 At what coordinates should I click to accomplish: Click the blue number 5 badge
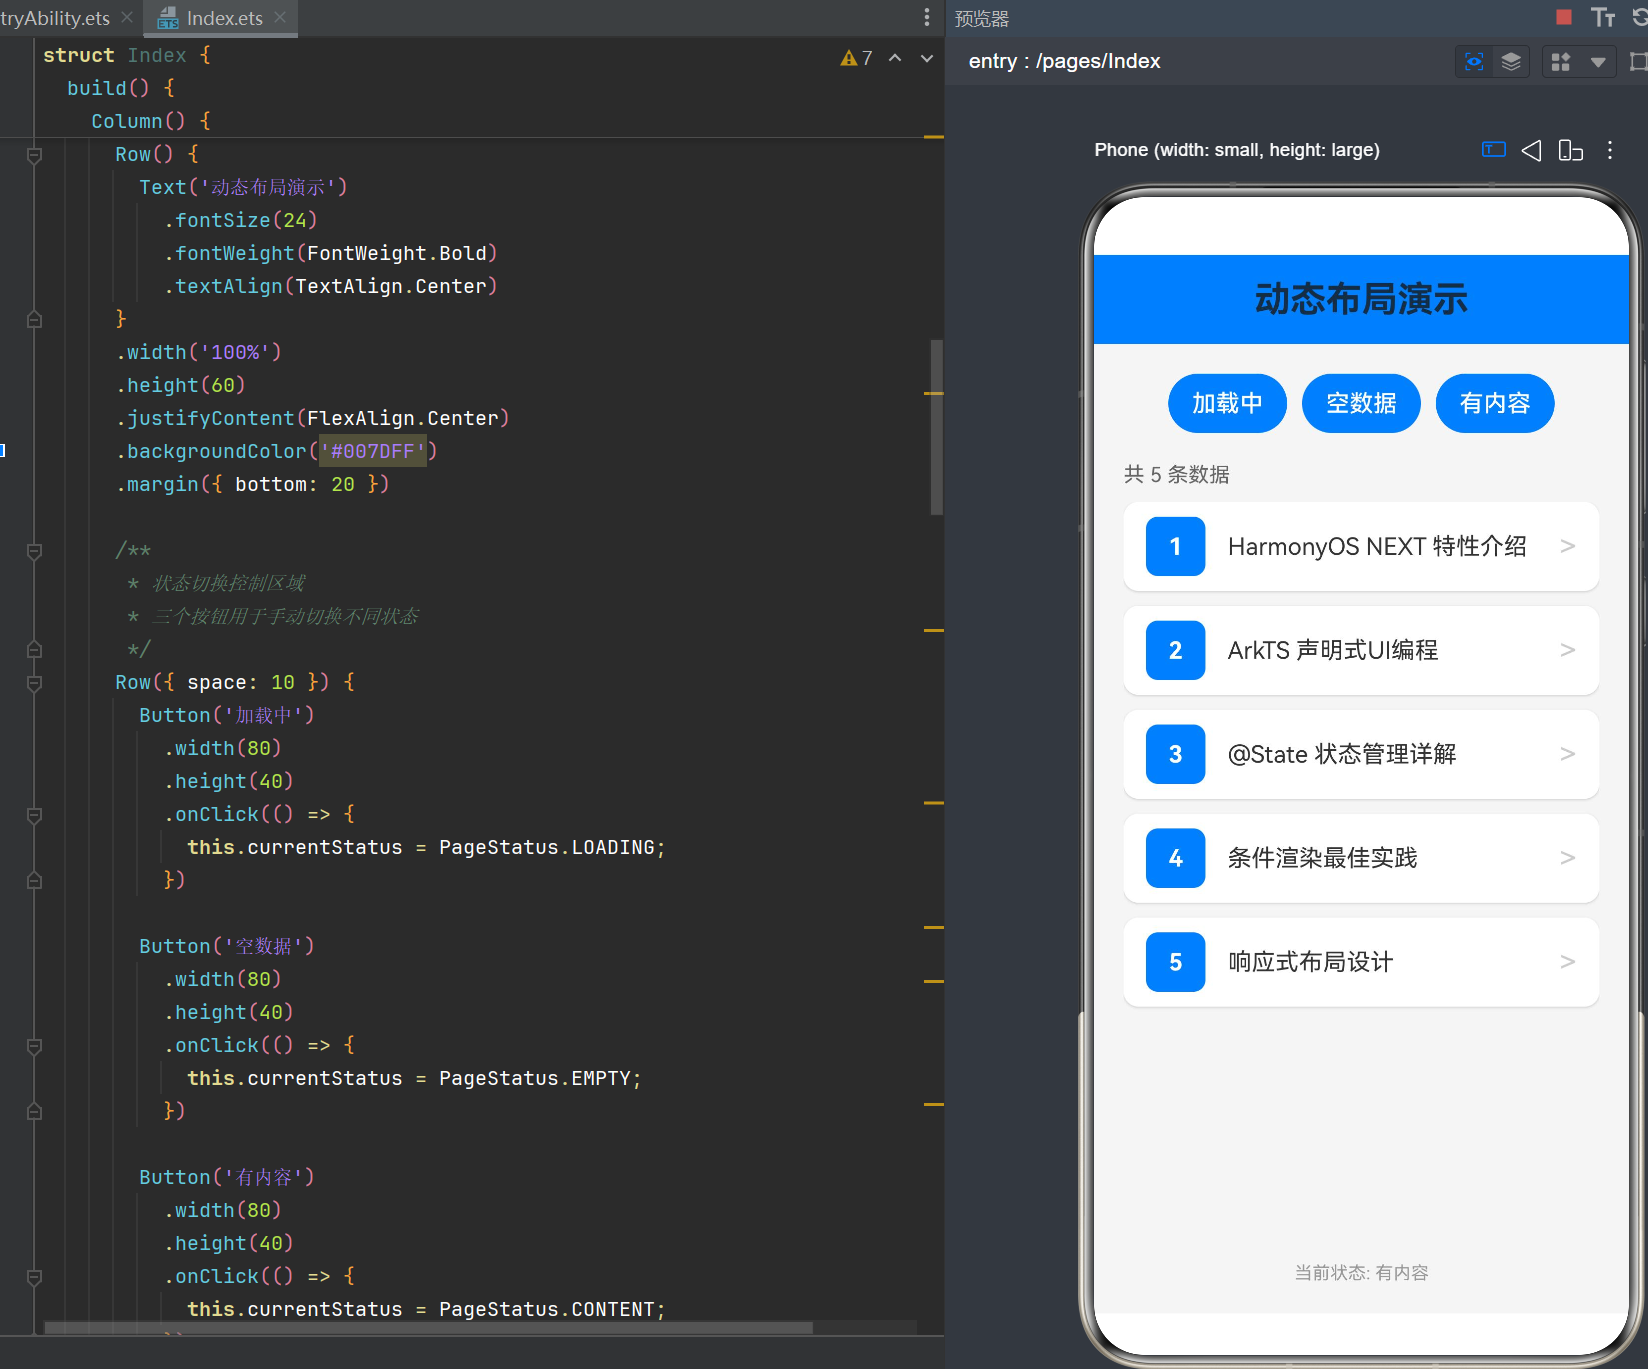click(x=1175, y=962)
